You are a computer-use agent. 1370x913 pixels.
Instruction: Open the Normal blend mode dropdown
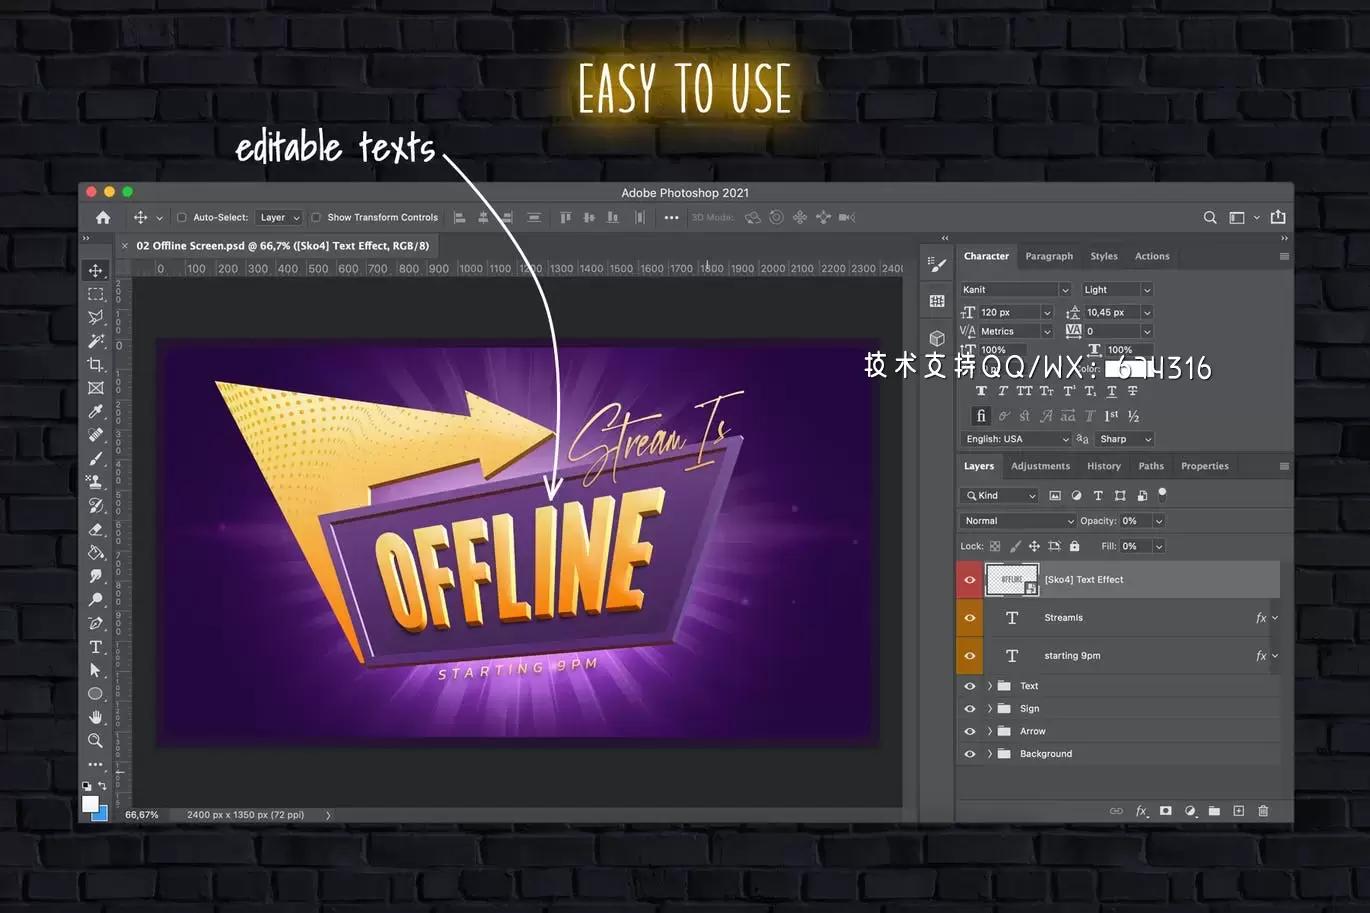(x=1018, y=521)
